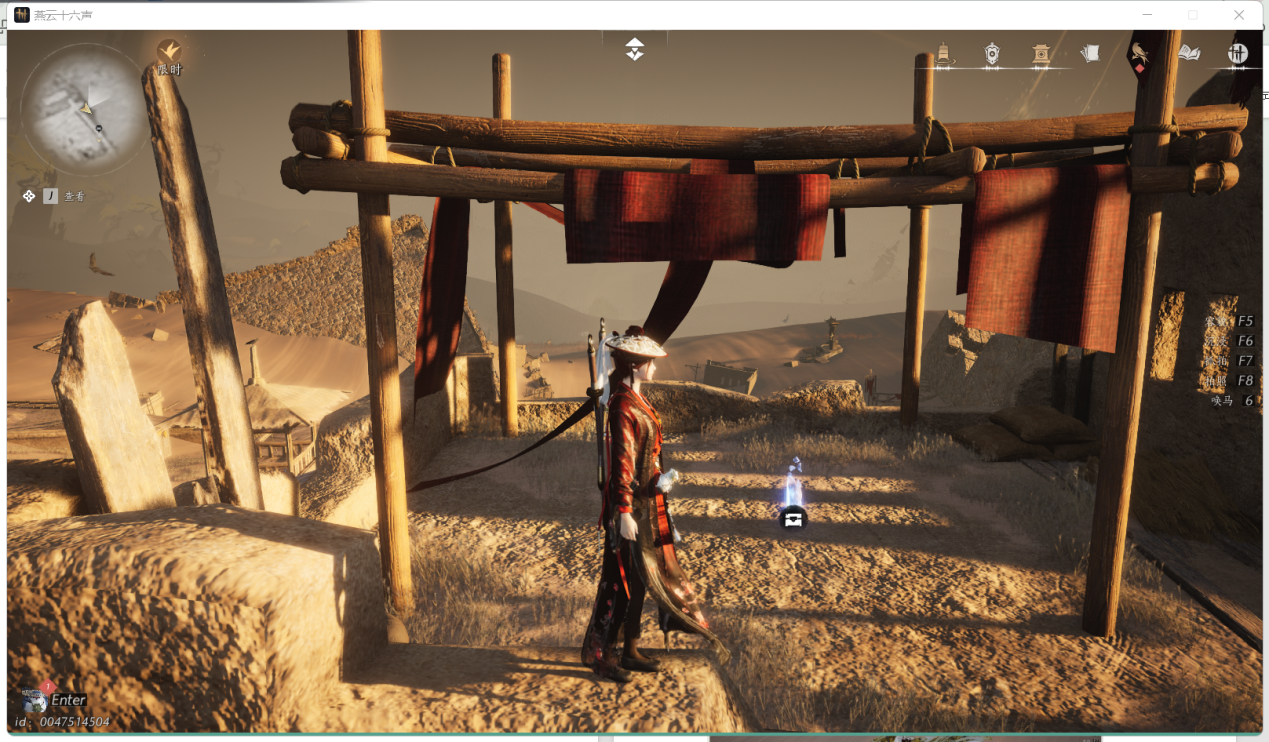This screenshot has width=1269, height=742.
Task: Select the F7 shortcut option
Action: (1231, 361)
